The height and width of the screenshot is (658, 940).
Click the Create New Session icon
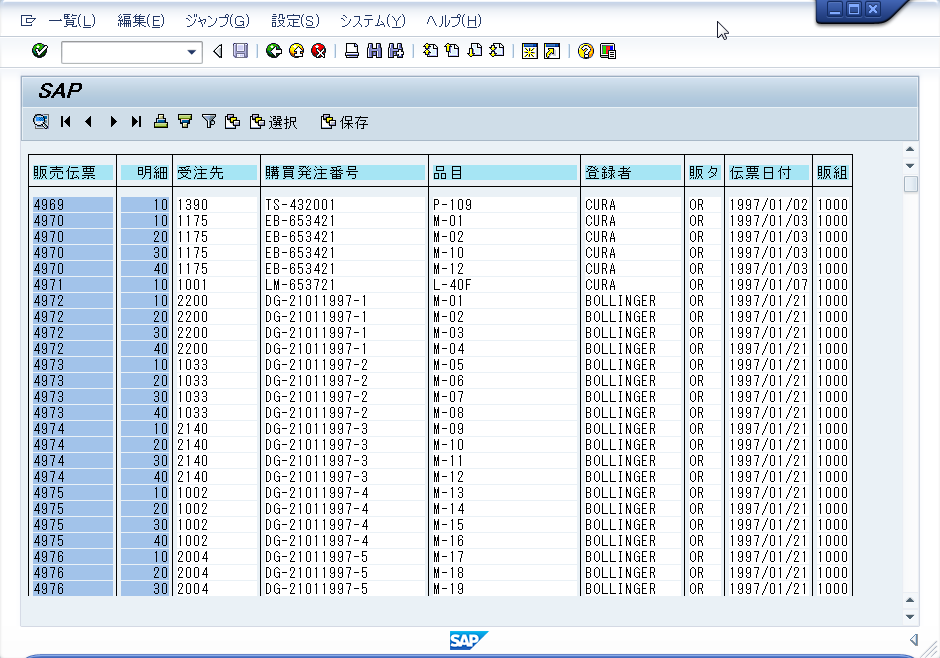click(529, 51)
